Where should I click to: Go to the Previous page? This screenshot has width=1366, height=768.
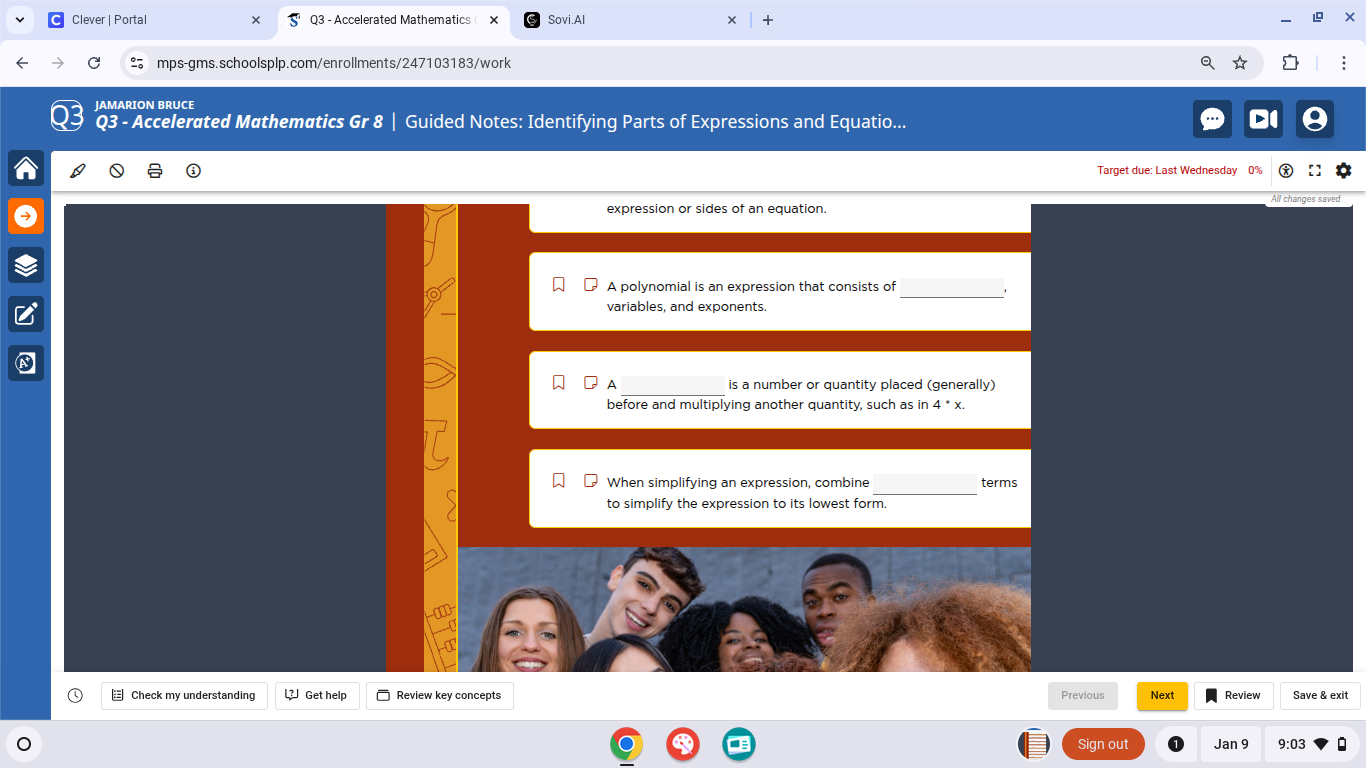point(1083,695)
